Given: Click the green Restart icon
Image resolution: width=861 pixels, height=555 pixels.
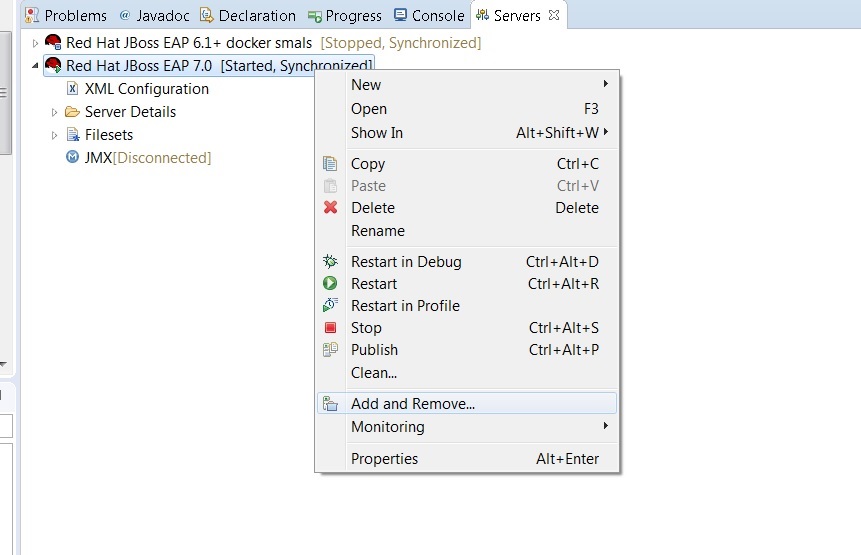Looking at the screenshot, I should click(330, 283).
